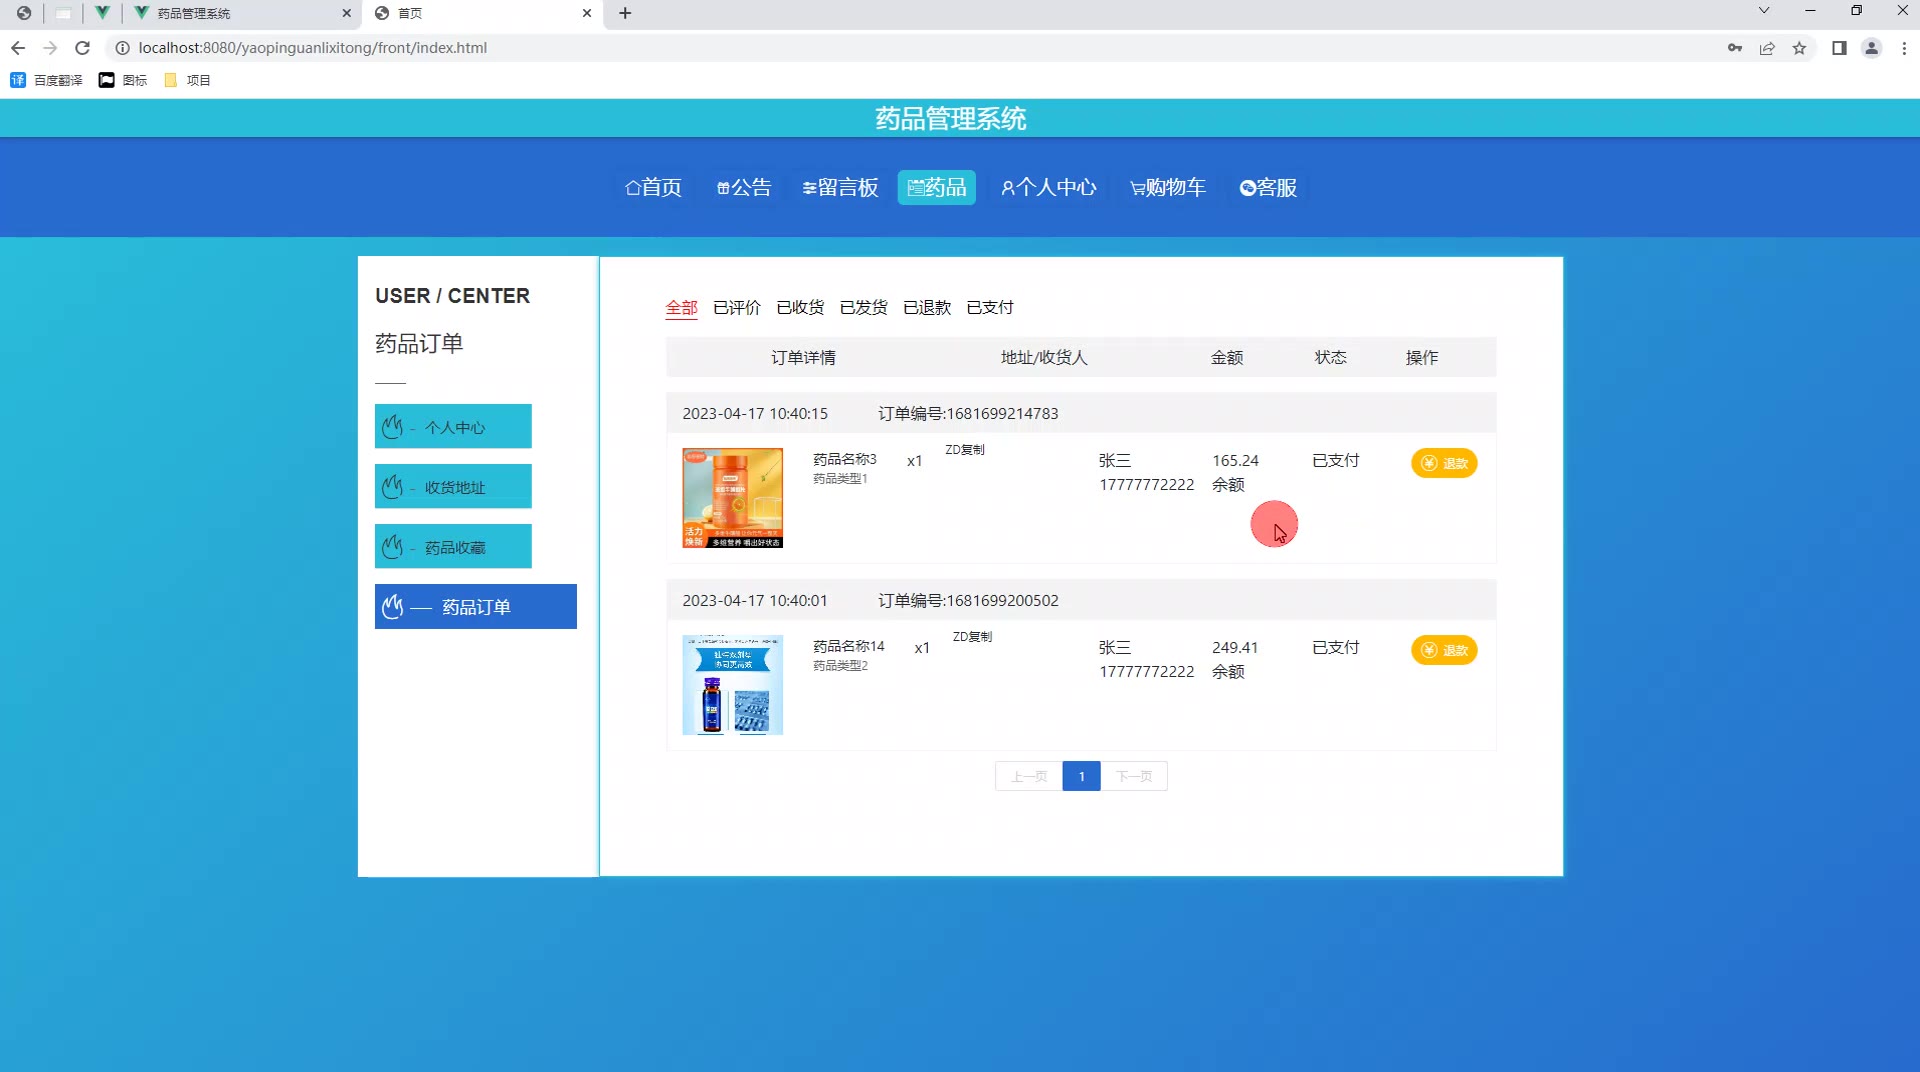Open 药品收藏 in the user center sidebar
Viewport: 1920px width, 1072px height.
tap(453, 547)
